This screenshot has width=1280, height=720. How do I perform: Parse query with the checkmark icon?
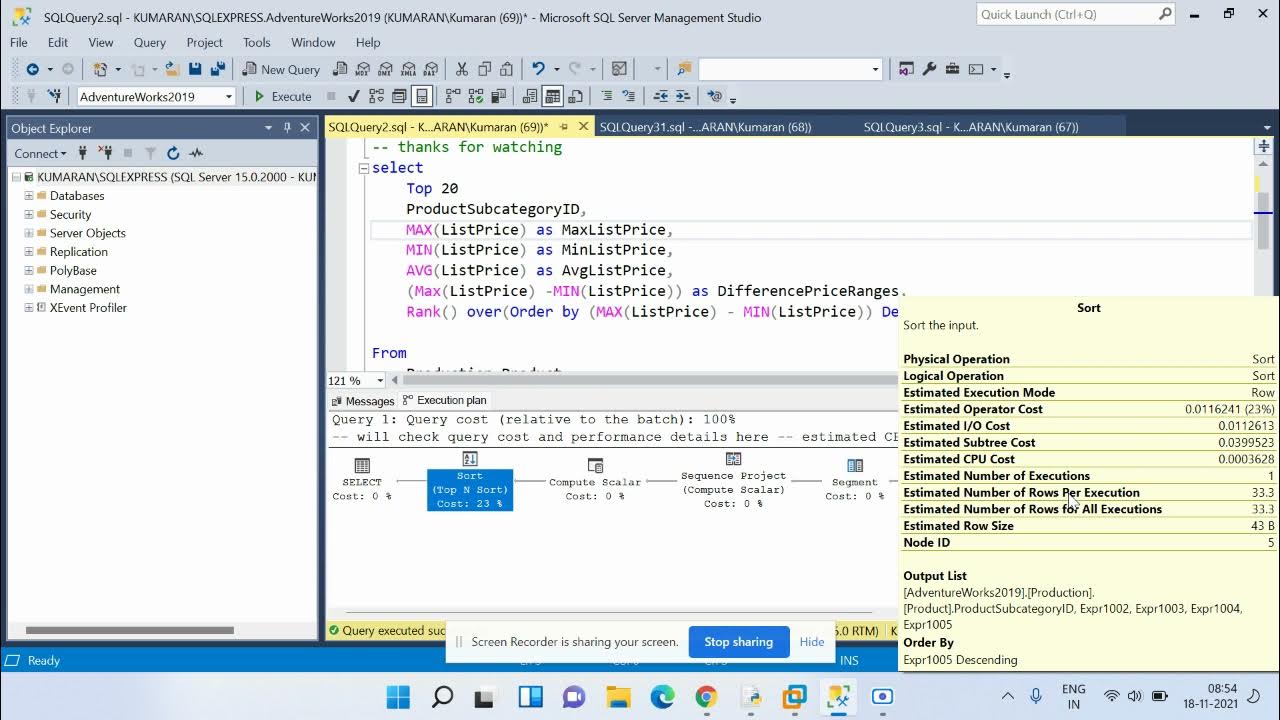click(353, 96)
